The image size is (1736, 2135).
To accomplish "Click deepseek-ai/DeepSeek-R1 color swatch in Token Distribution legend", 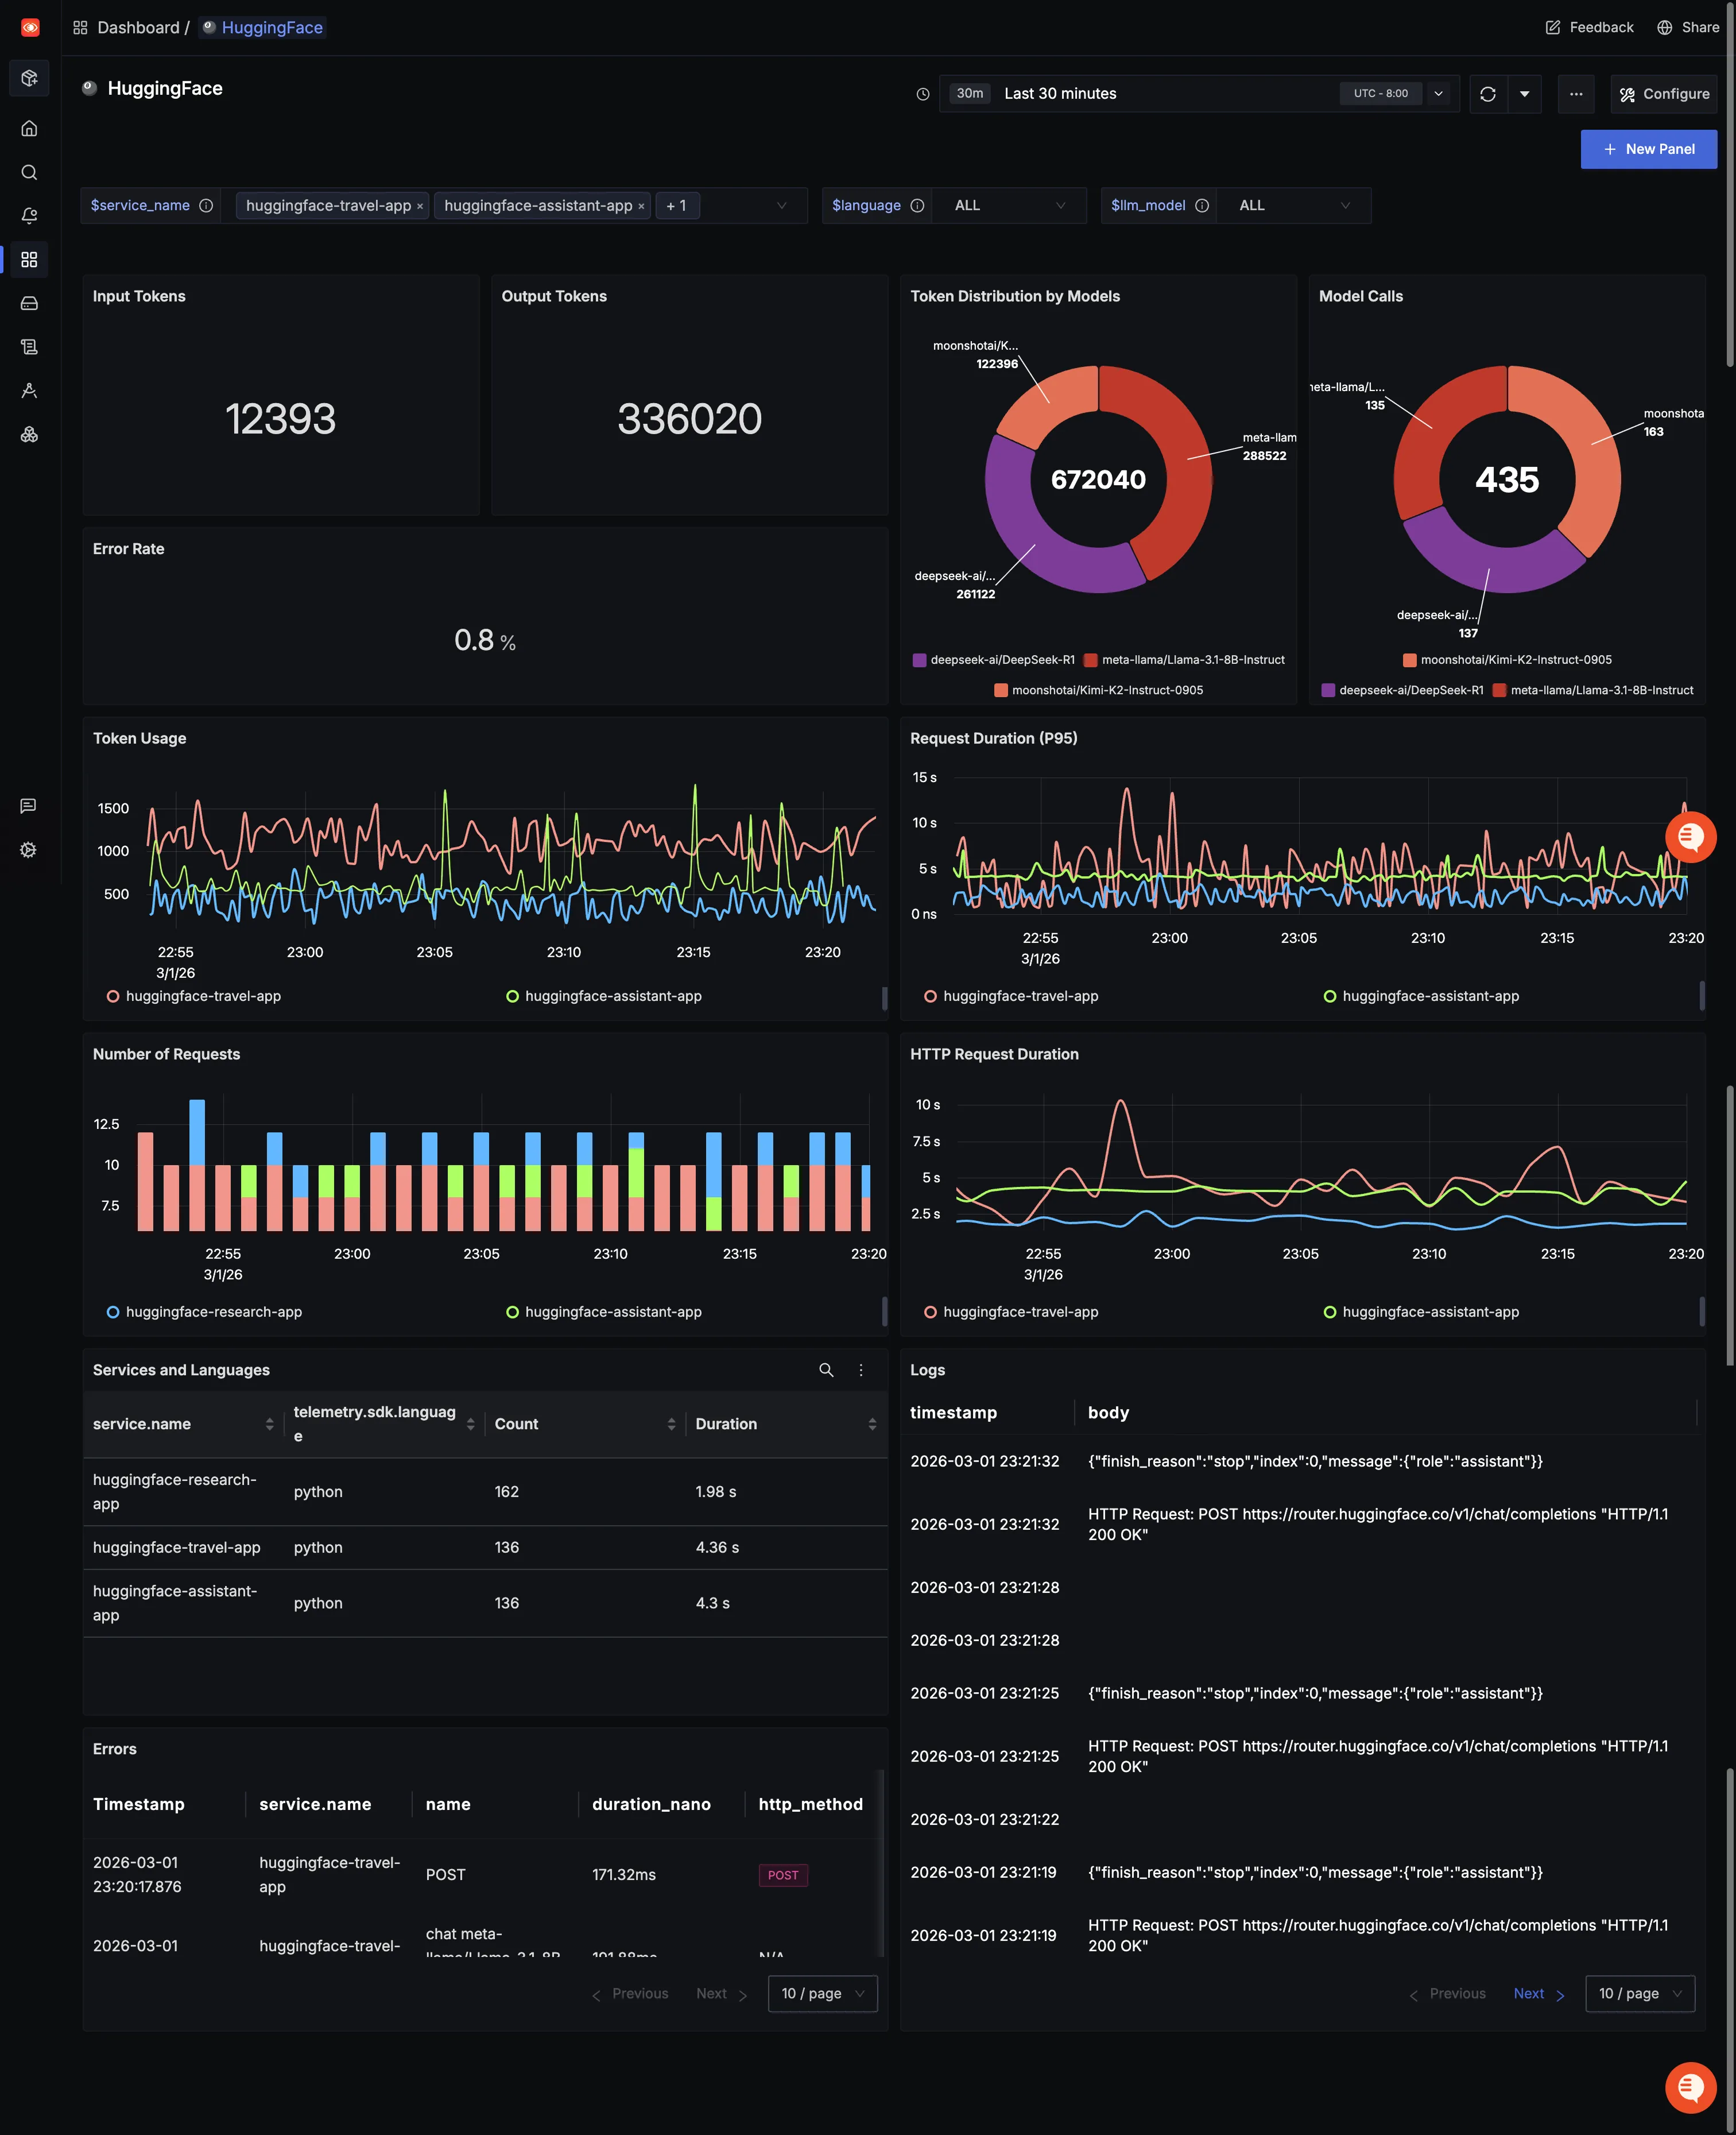I will click(919, 660).
